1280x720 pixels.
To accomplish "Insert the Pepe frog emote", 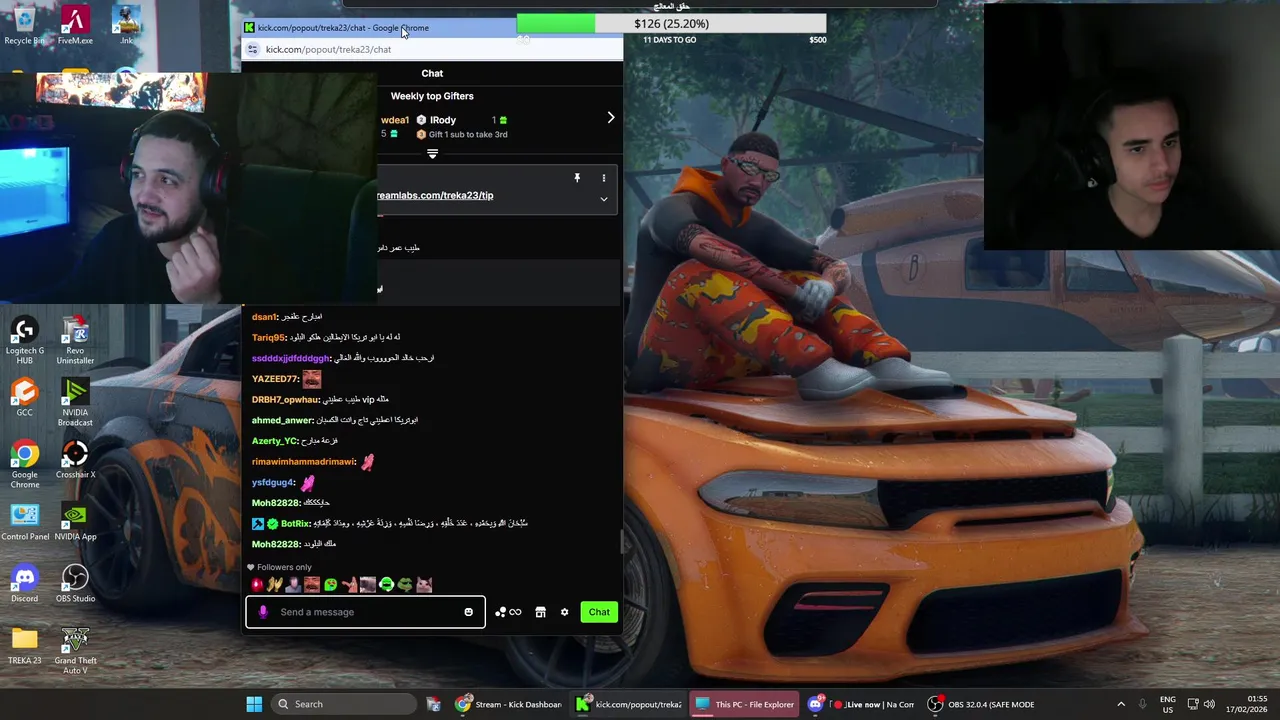I will pos(405,585).
